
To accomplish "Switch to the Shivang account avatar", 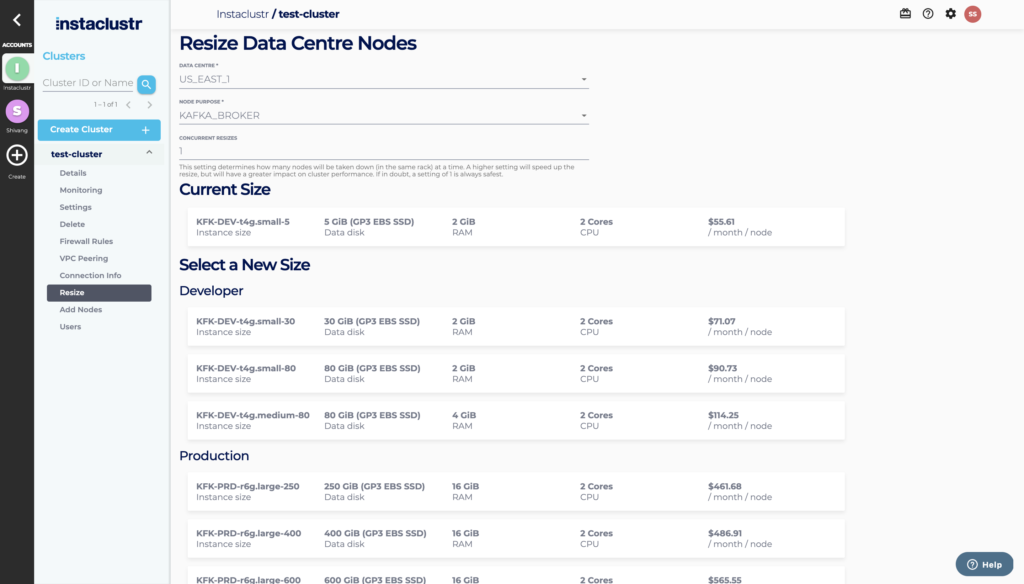I will tap(17, 111).
